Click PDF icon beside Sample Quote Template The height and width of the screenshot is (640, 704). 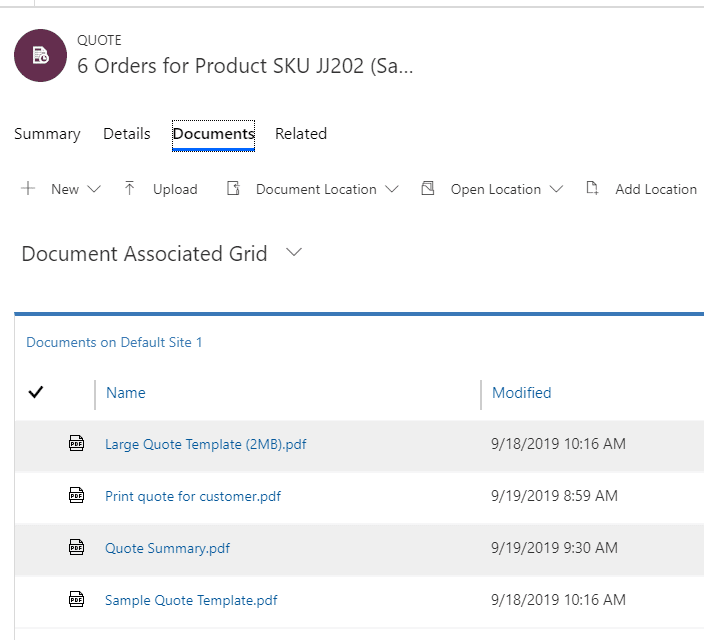(76, 600)
